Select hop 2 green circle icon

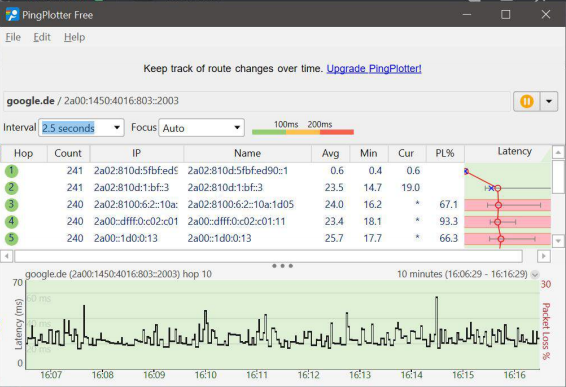tap(11, 187)
